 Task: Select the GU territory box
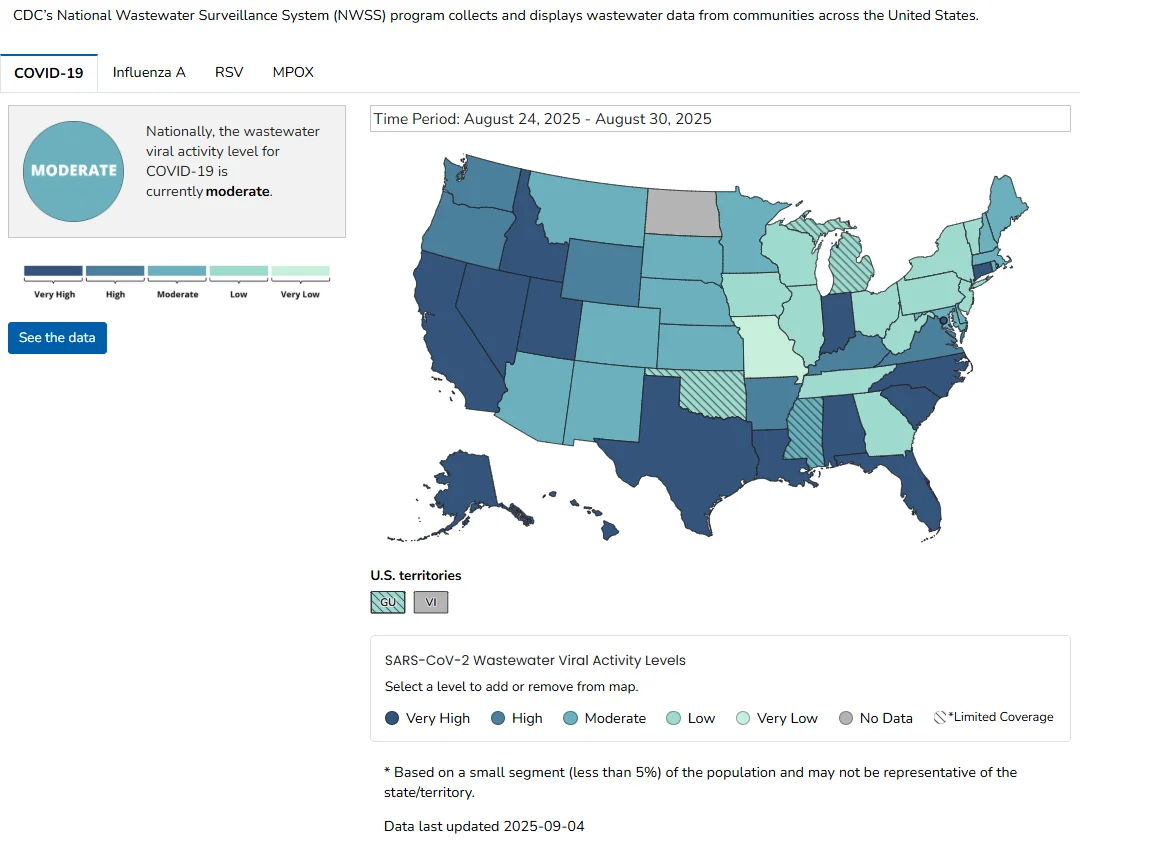coord(388,602)
